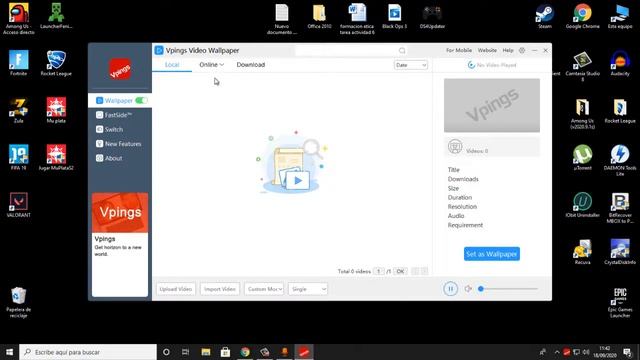Click the Import Video button
The width and height of the screenshot is (640, 360).
tap(220, 289)
